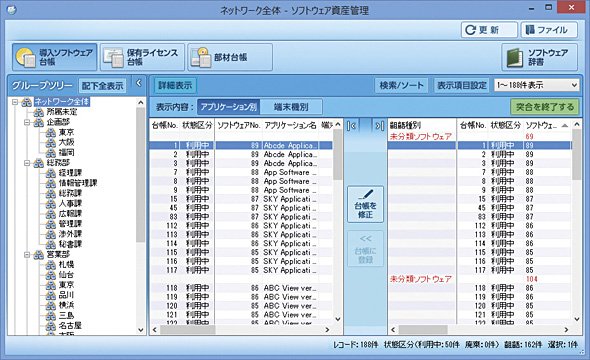Collapse the 営業部 tree node
The image size is (590, 360).
(x=27, y=255)
